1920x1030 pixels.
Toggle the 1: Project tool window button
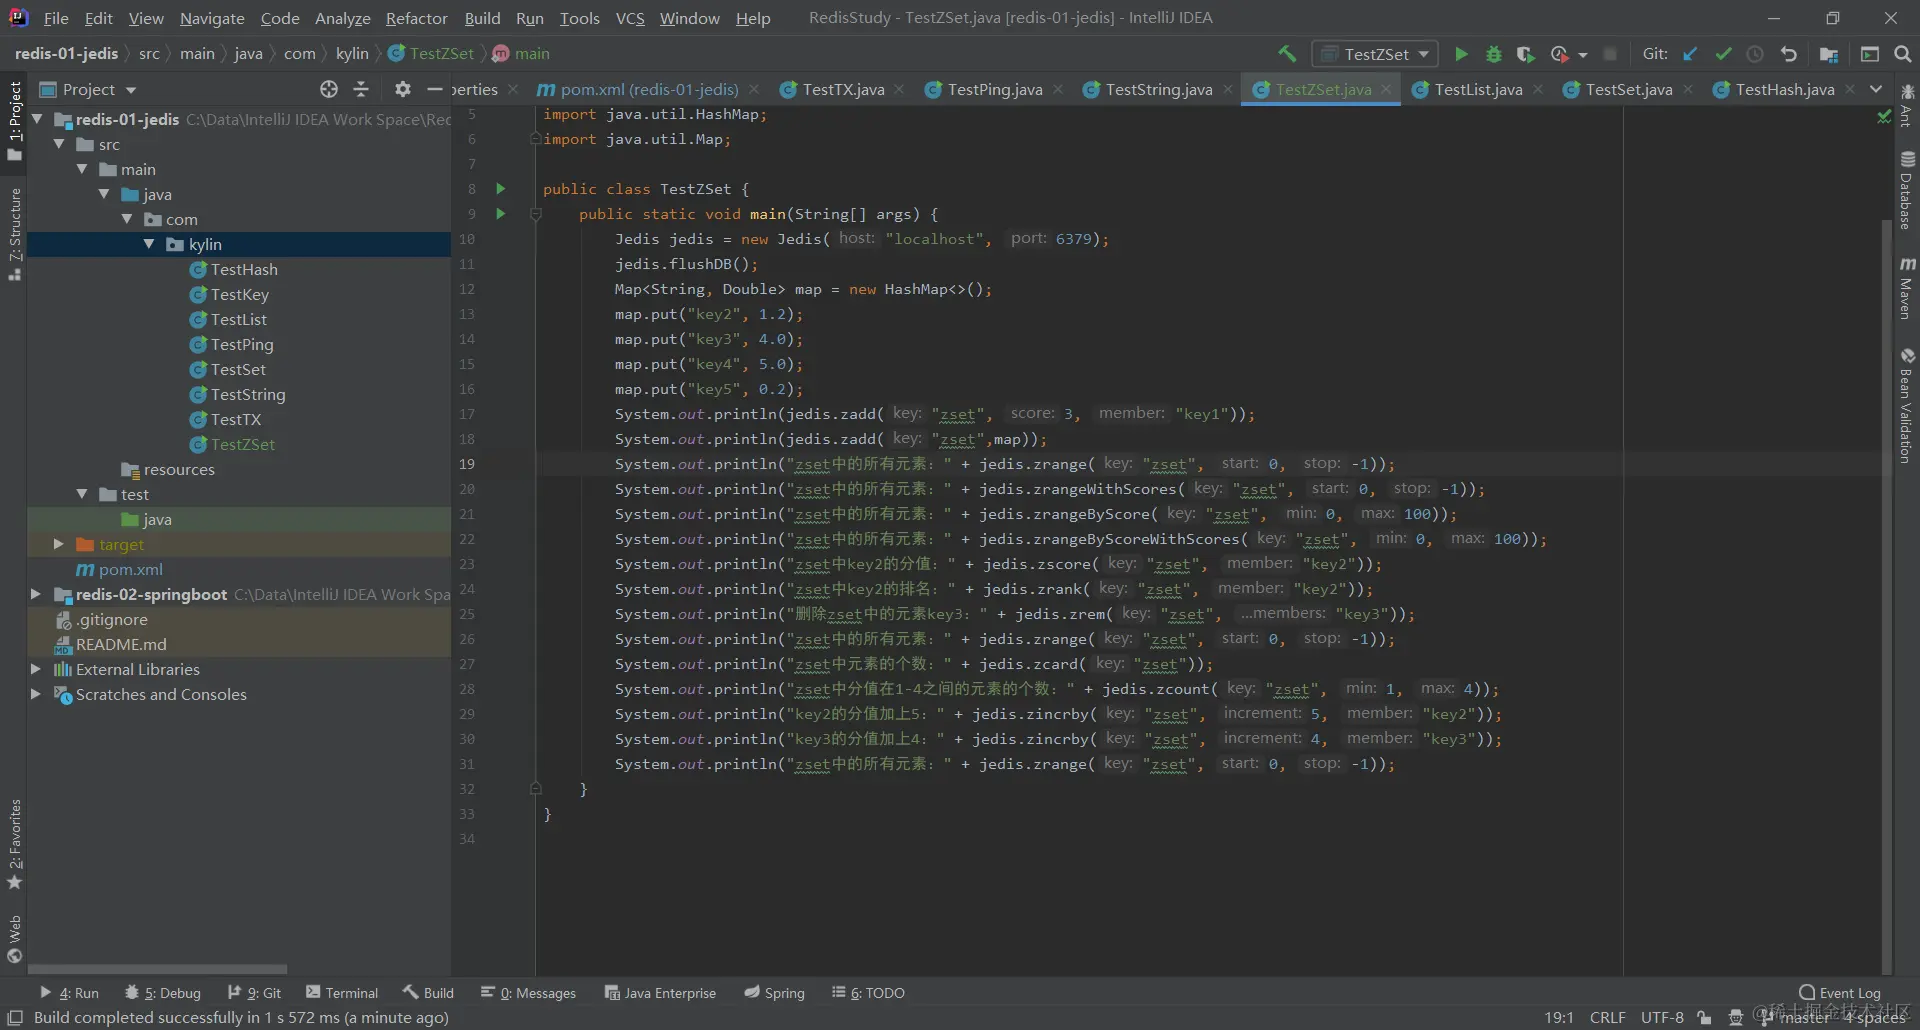pyautogui.click(x=14, y=122)
